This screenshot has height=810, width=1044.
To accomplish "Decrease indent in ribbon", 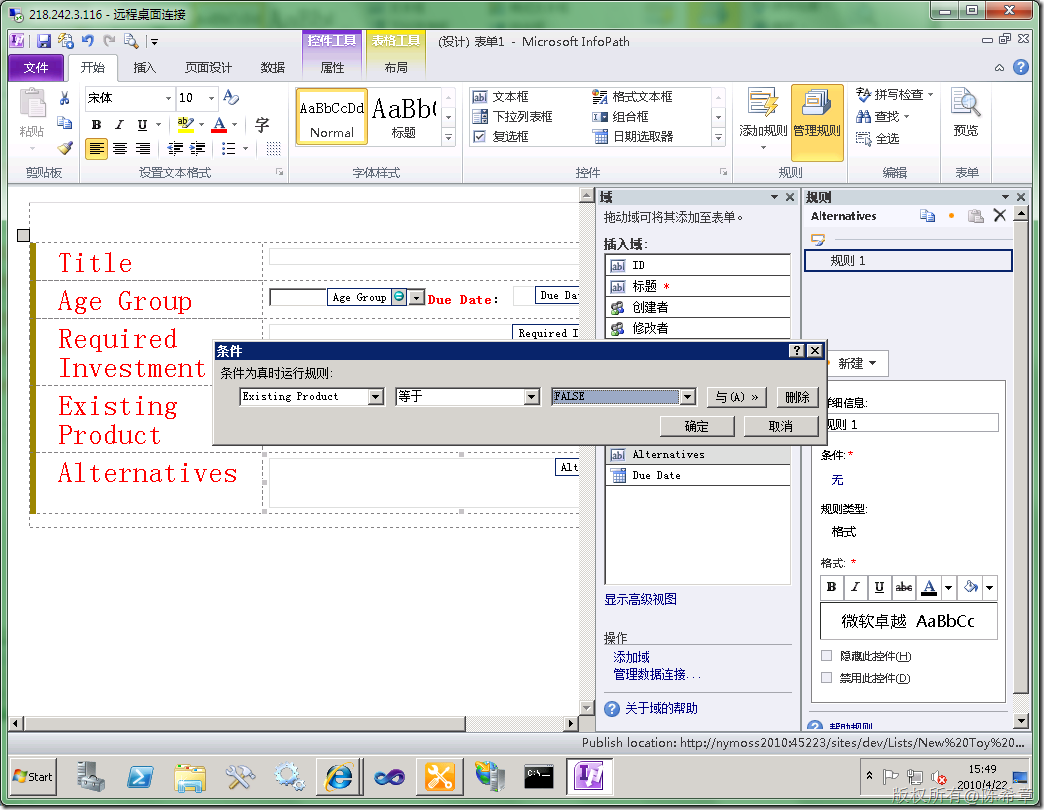I will coord(175,148).
